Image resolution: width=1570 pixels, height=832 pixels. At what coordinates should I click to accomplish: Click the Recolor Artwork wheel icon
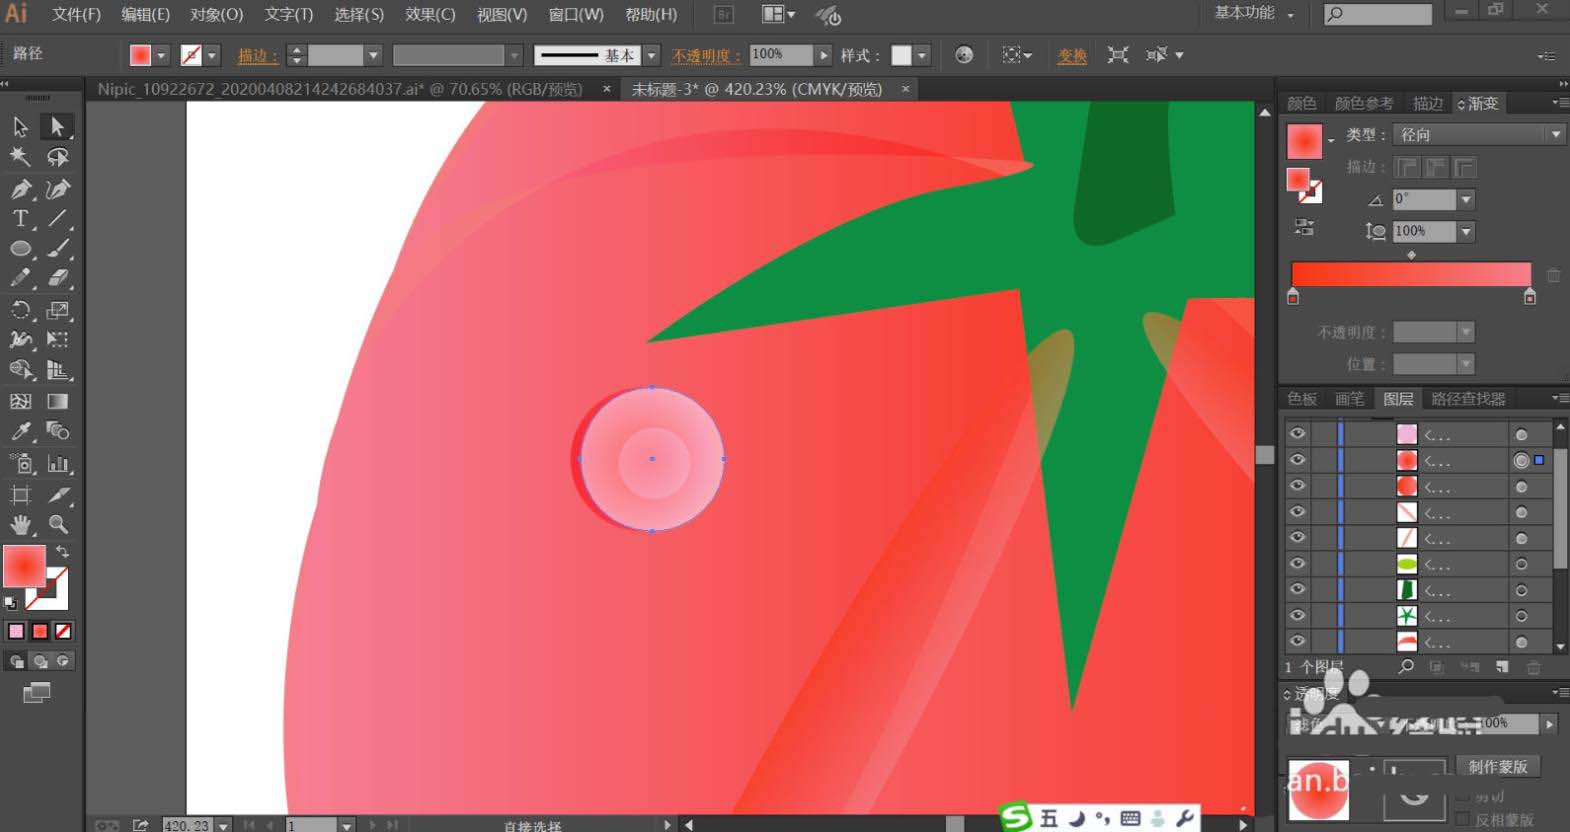click(964, 55)
